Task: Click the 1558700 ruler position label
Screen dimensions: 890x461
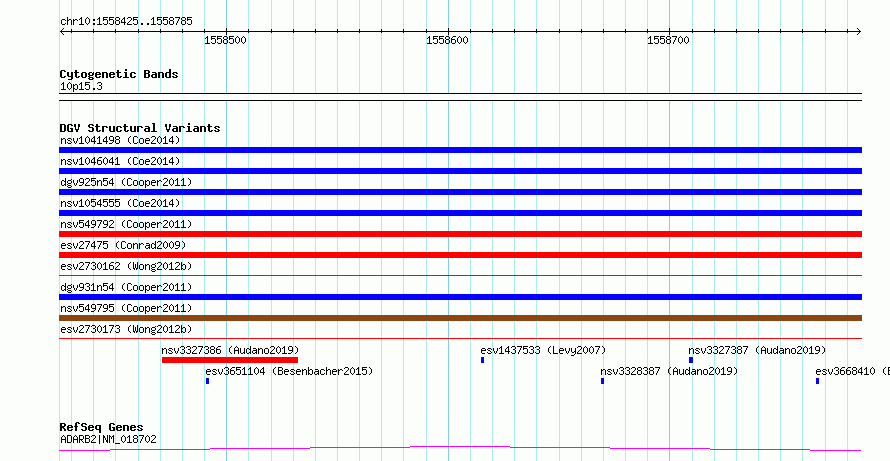Action: (669, 41)
